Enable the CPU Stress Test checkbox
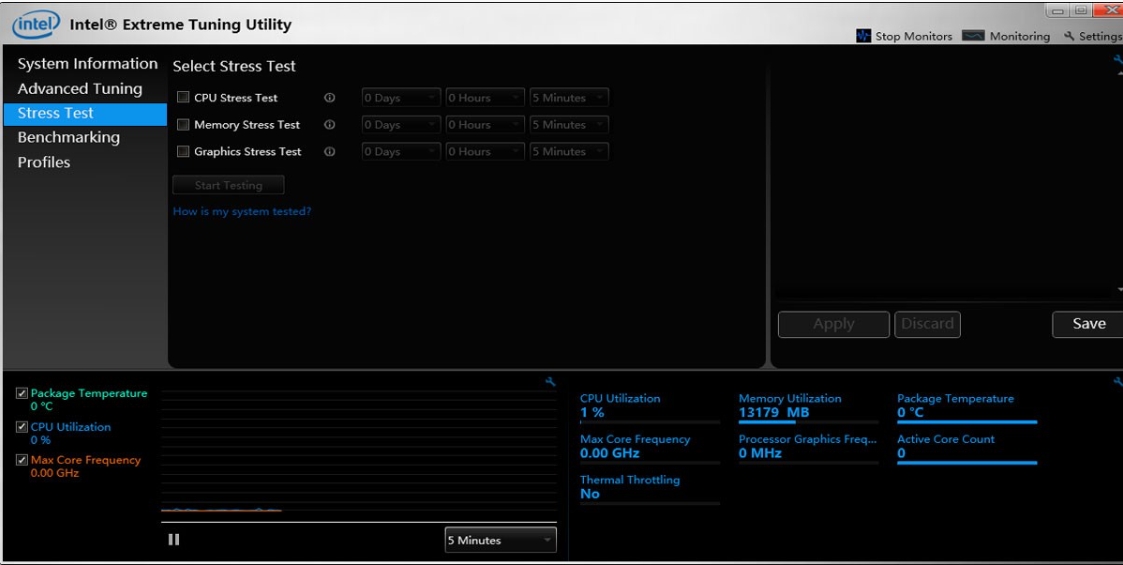Screen dimensions: 1123x565 (183, 98)
